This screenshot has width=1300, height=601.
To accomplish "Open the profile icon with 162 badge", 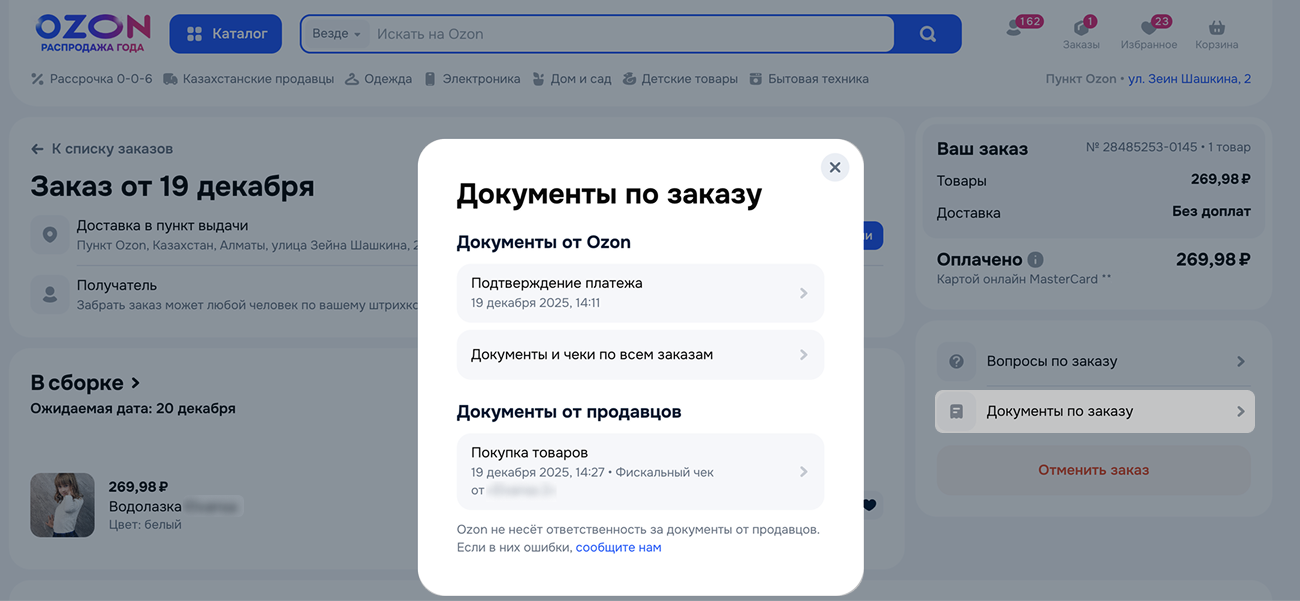I will pos(1016,29).
